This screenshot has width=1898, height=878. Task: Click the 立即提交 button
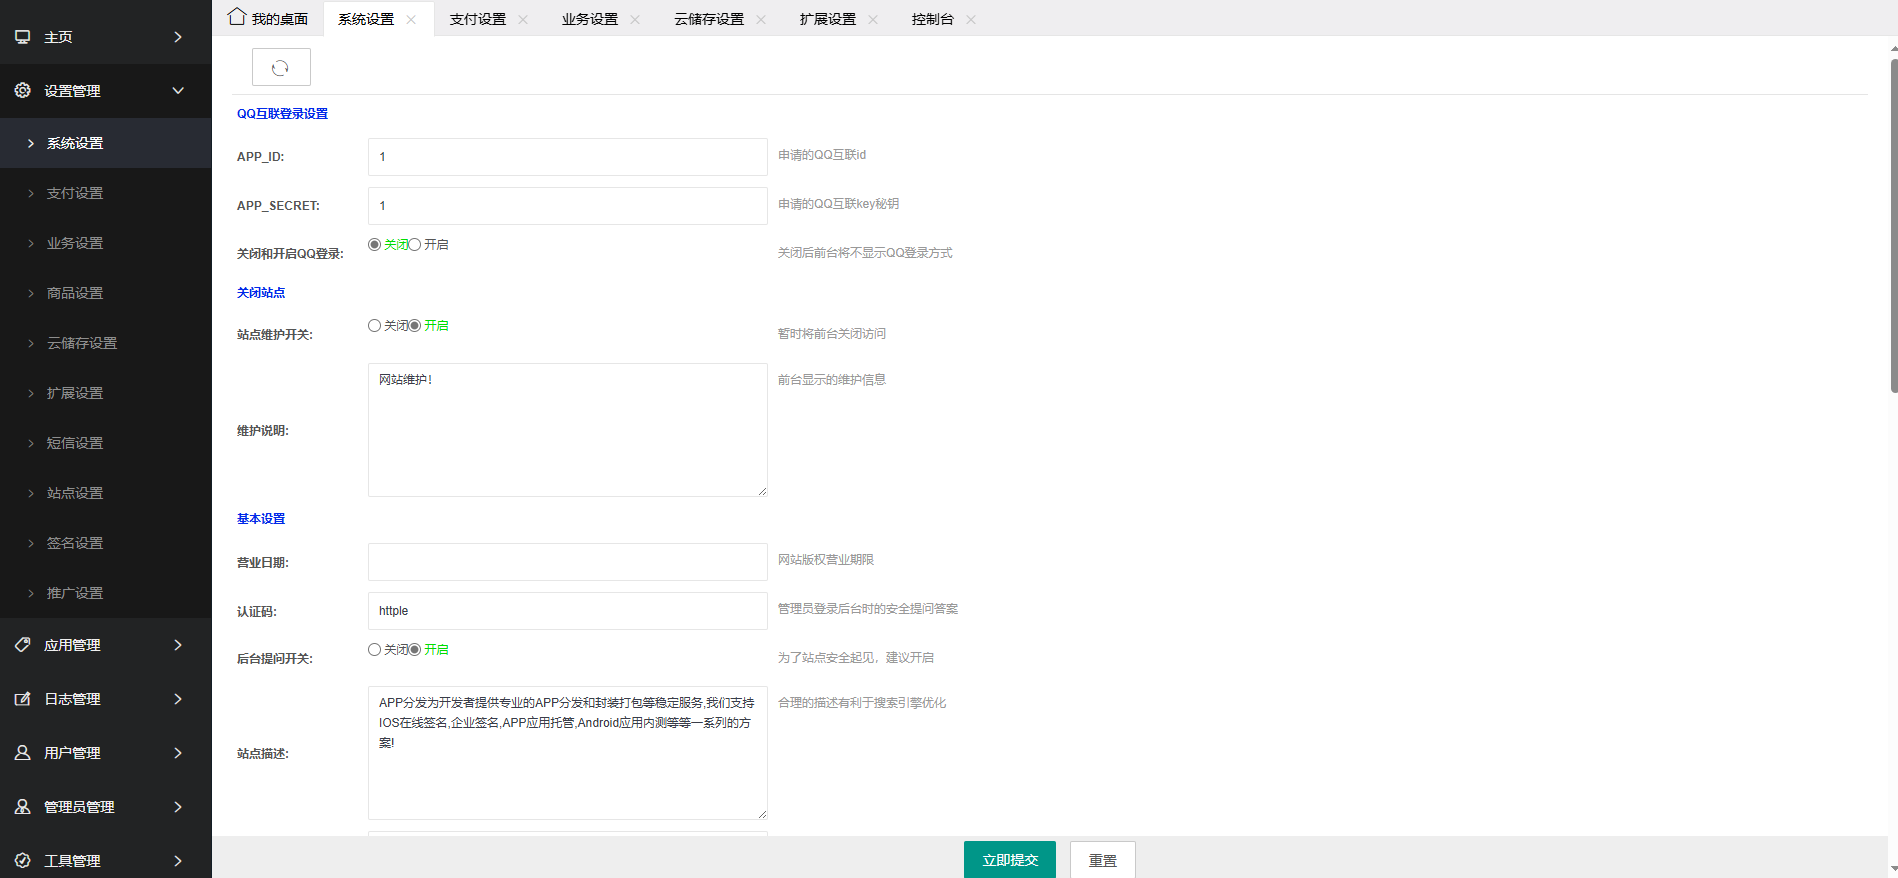tap(1010, 860)
